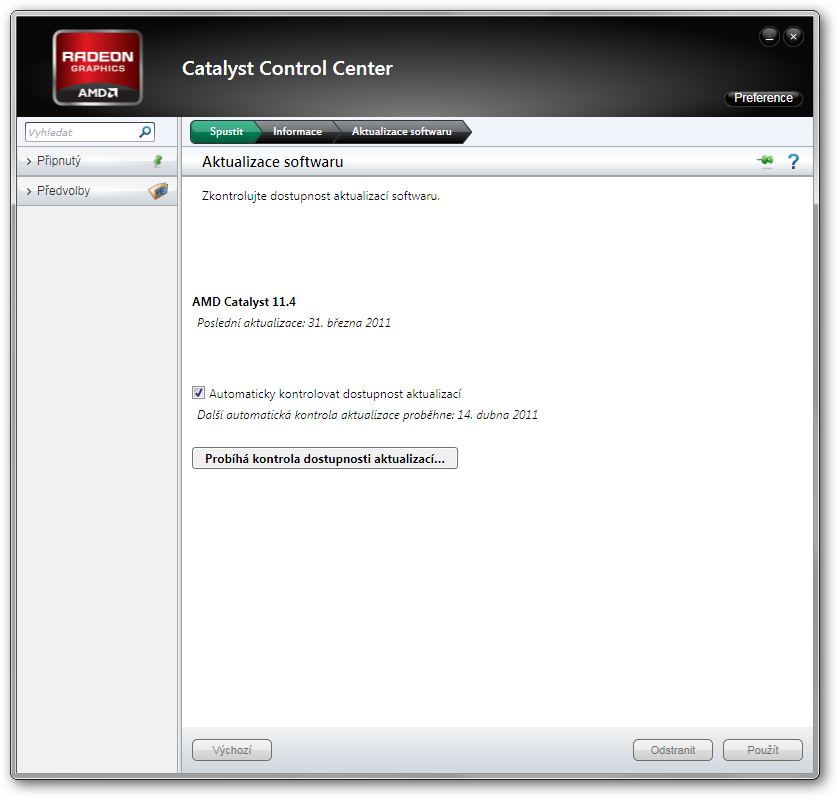Click Zkontrolujte dostupnost aktualizací softwaru text

(321, 196)
